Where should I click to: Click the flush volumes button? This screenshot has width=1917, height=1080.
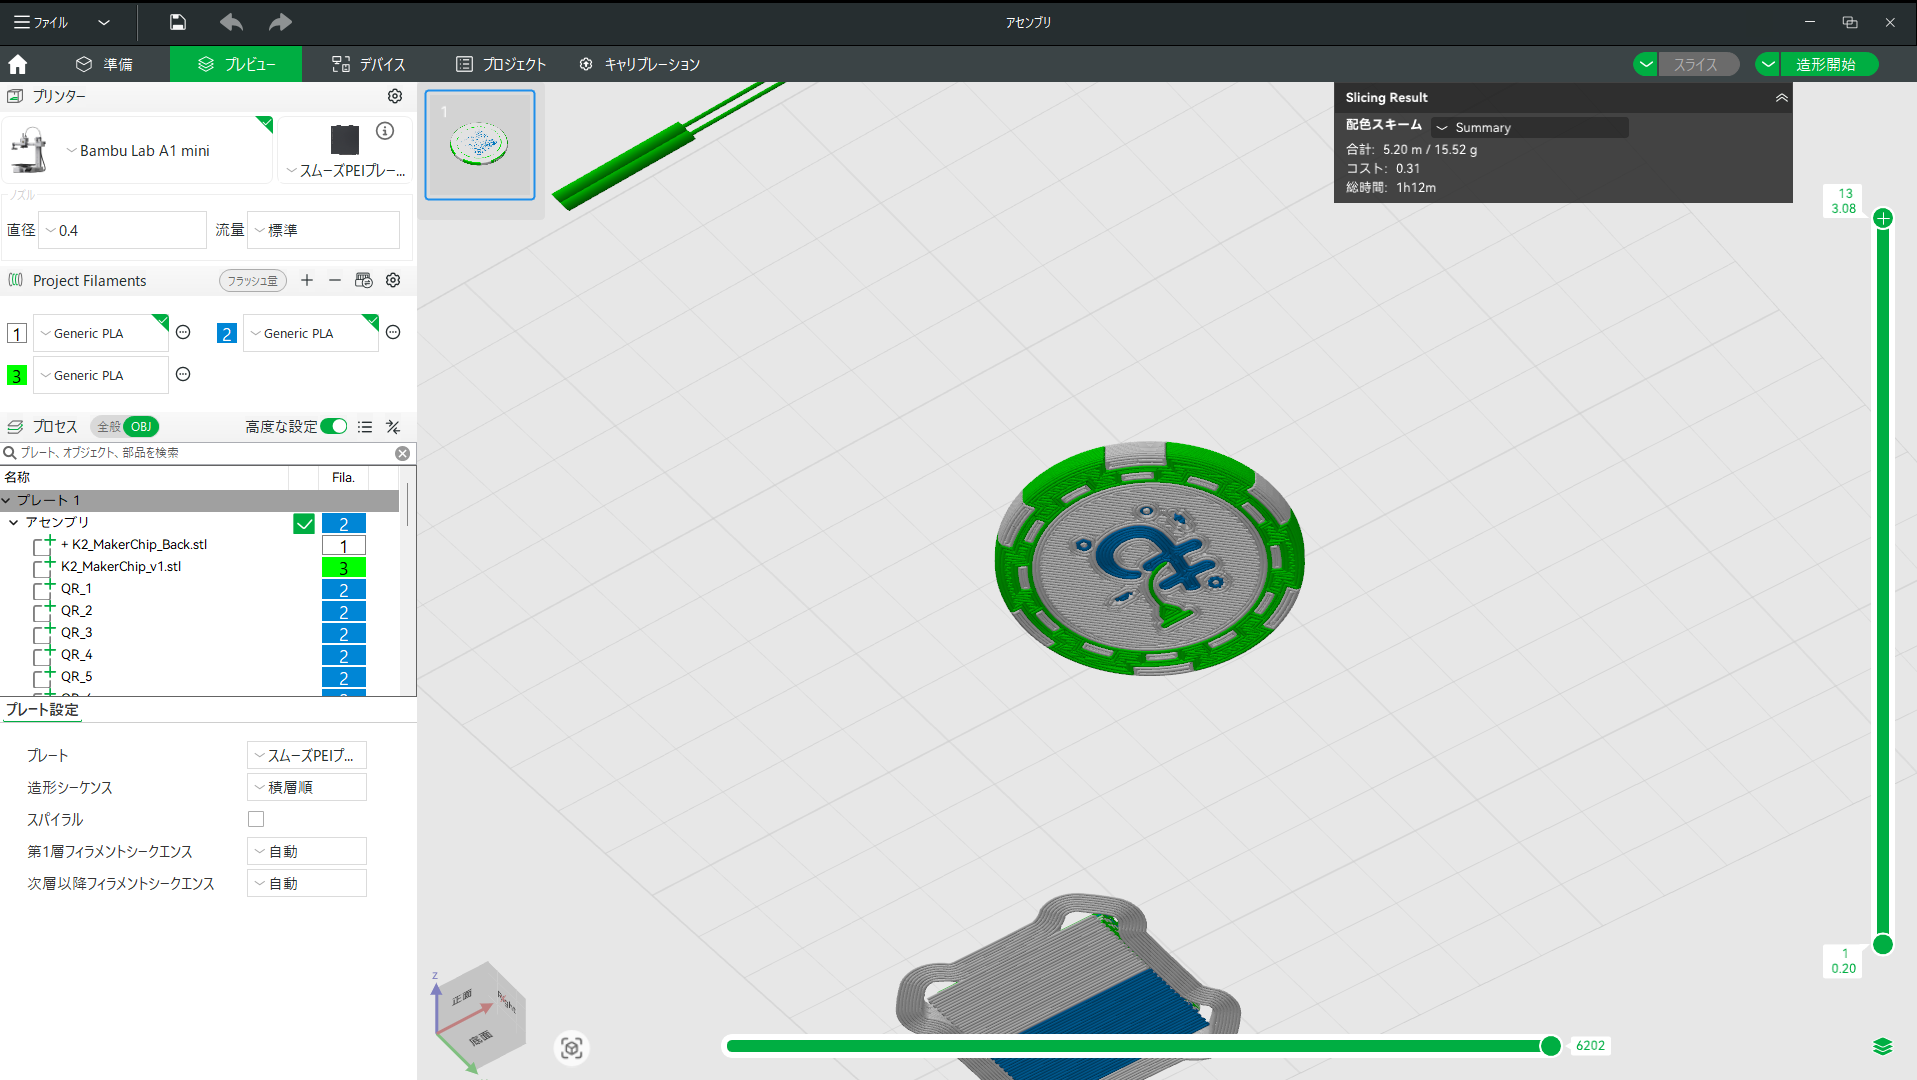click(253, 281)
